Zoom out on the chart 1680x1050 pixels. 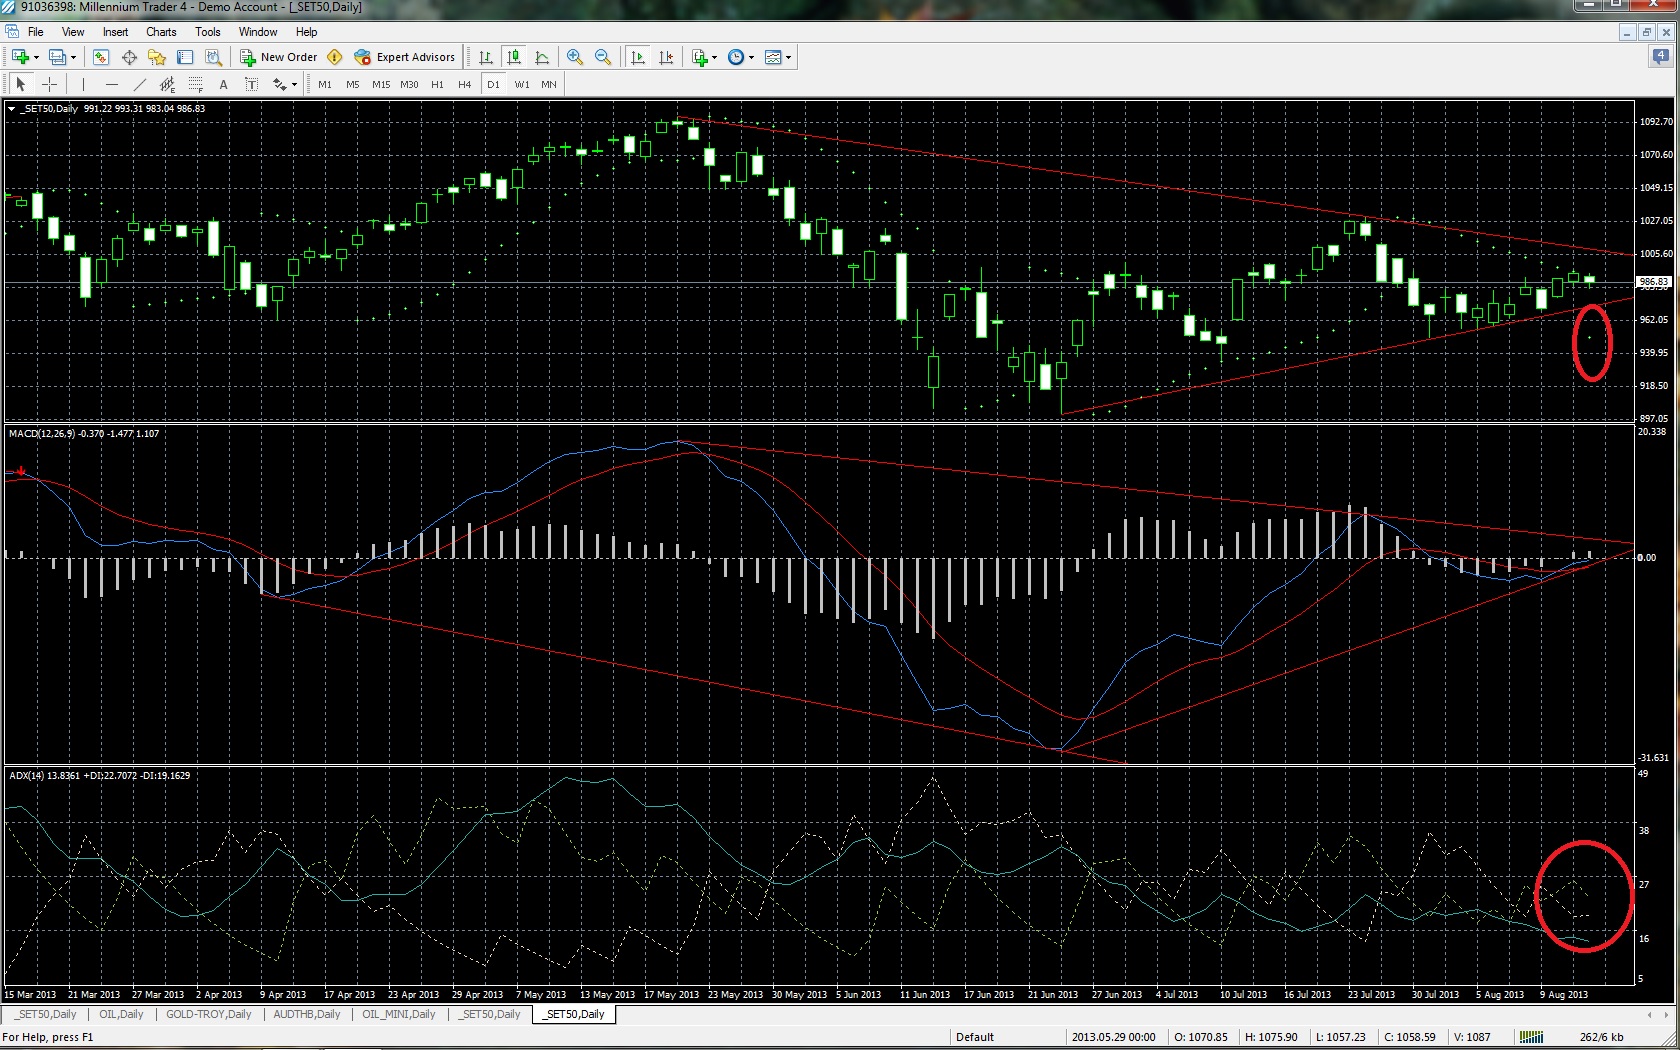[602, 57]
